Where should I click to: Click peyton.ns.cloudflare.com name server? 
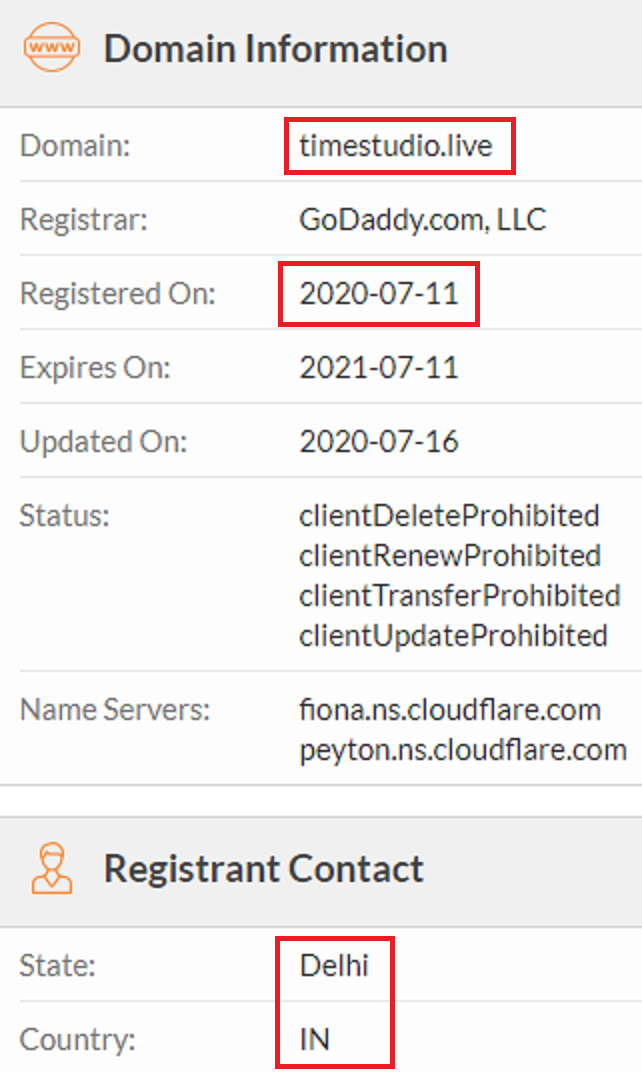pyautogui.click(x=463, y=749)
